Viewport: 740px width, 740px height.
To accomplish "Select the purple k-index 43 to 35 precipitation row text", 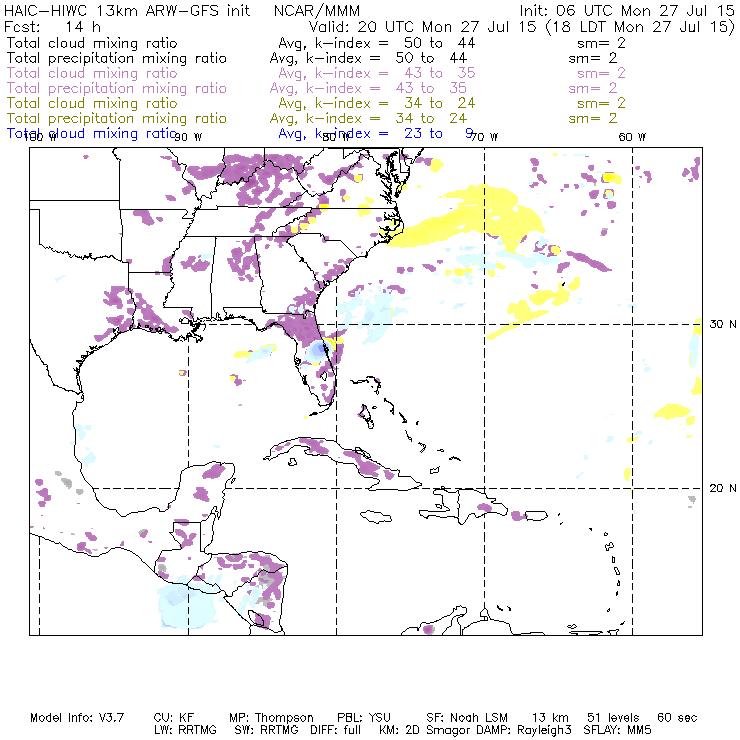I will coord(368,88).
